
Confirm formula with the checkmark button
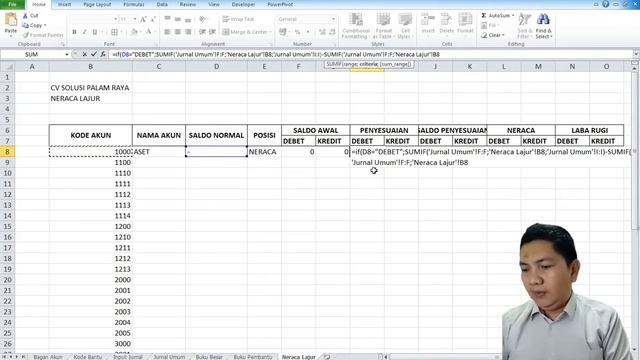point(94,54)
